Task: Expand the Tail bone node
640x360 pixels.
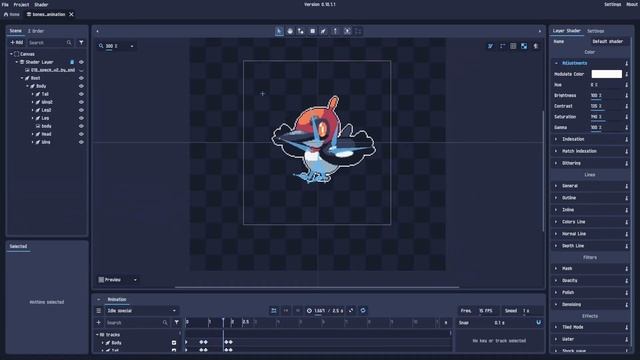Action: pos(33,94)
